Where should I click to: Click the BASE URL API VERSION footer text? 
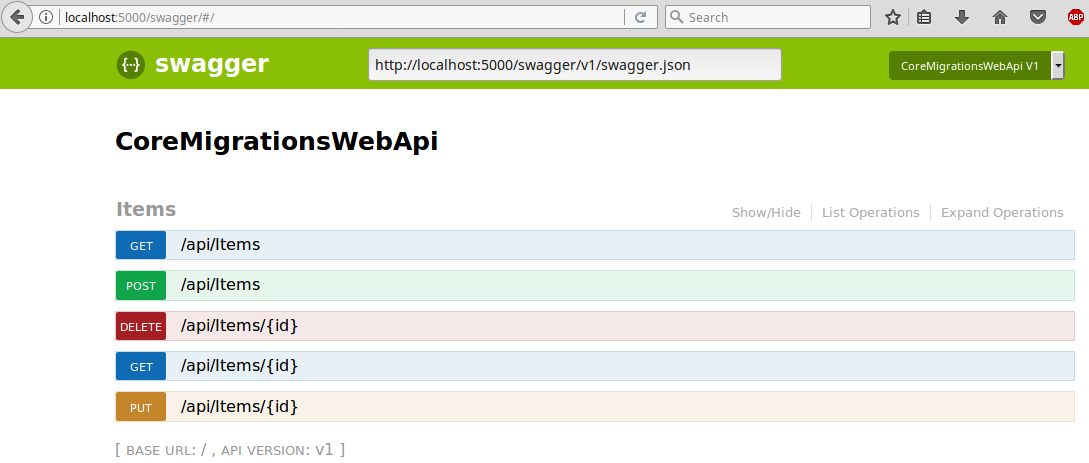point(230,450)
